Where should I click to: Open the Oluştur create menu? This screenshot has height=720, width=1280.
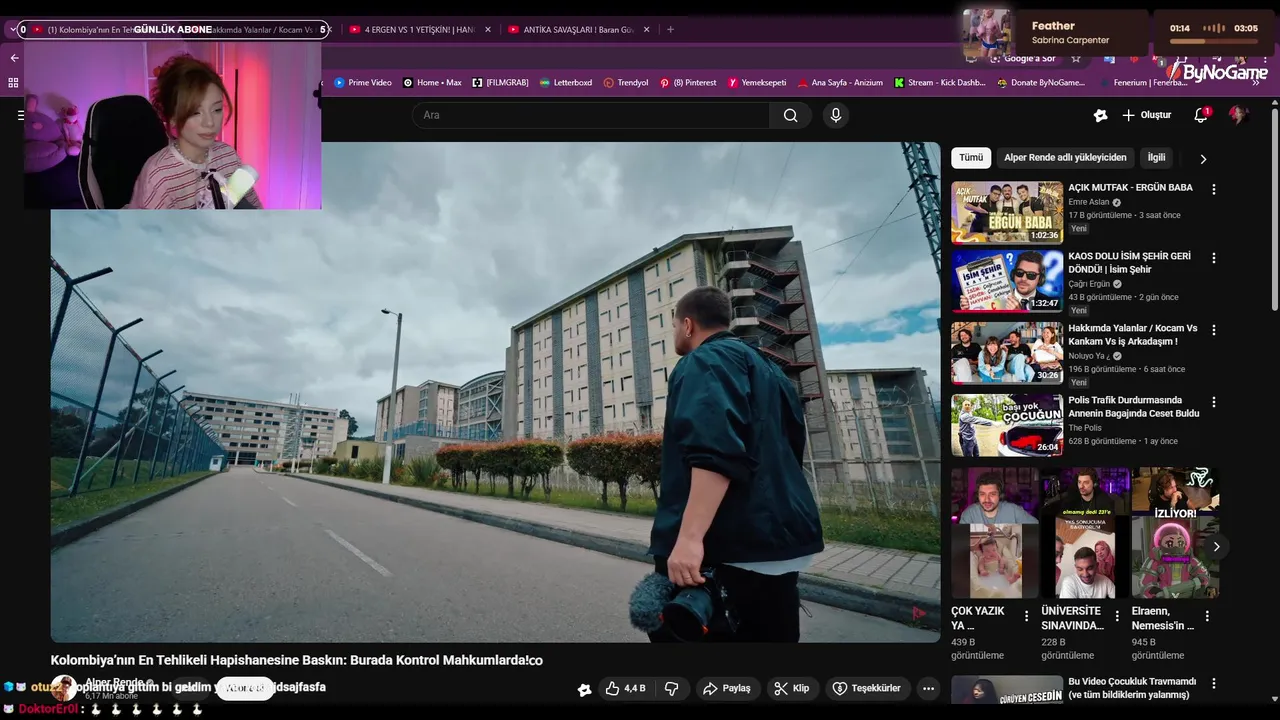click(1146, 115)
